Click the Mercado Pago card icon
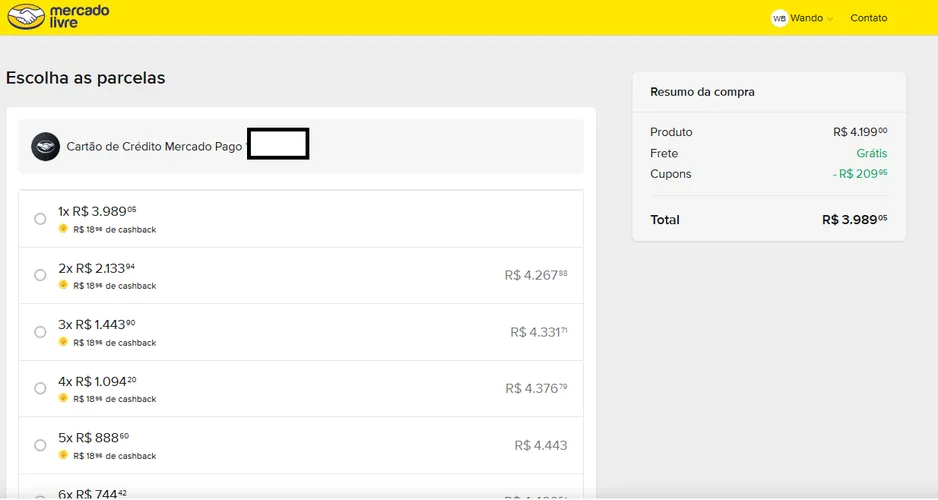 (45, 147)
